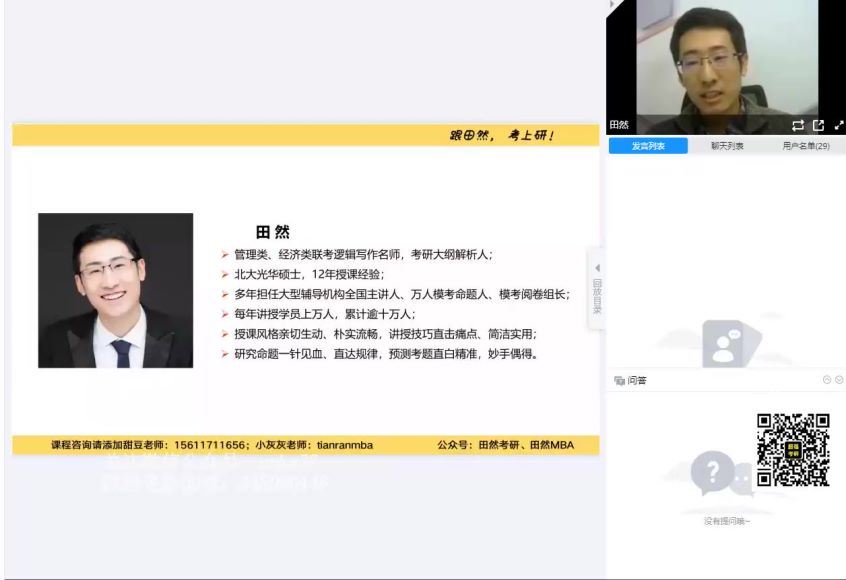
Task: Click 公众号：田然考研、田然MBA text
Action: point(506,445)
